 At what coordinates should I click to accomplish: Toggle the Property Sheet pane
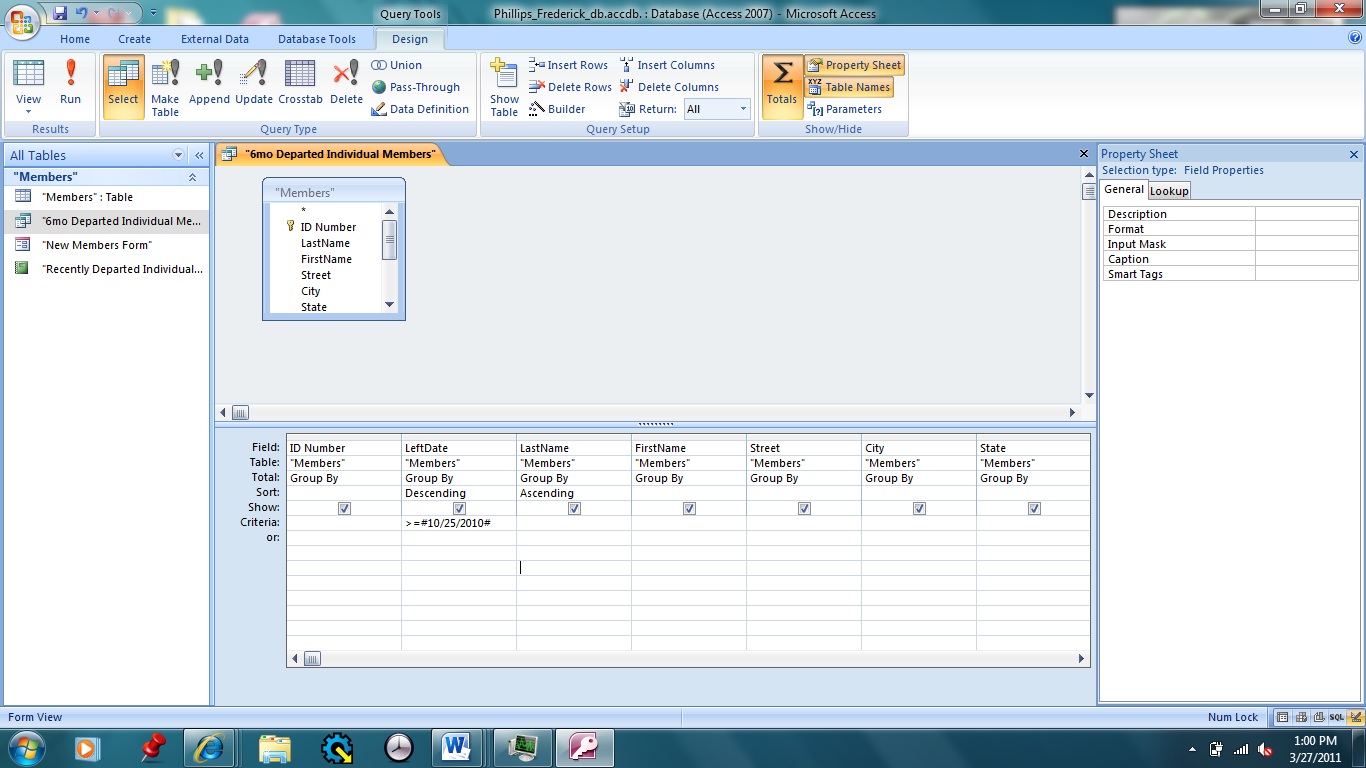coord(854,65)
